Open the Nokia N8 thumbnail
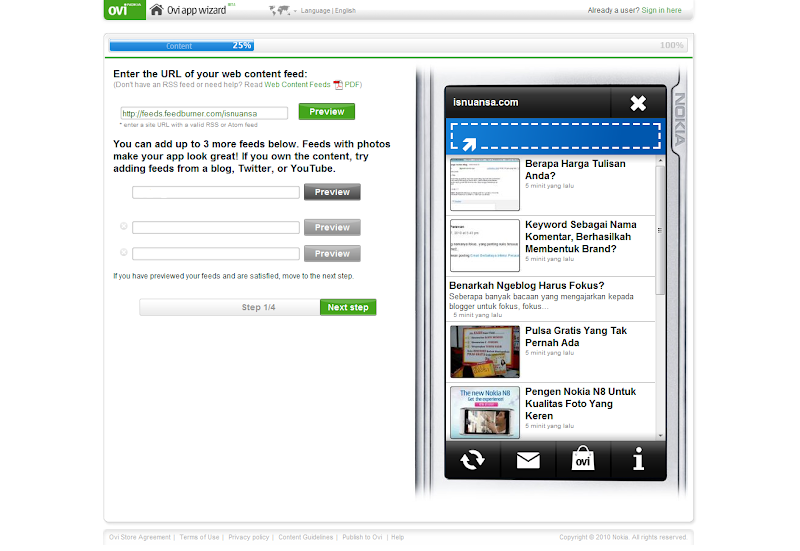Screen dimensions: 800x551 (x=485, y=412)
